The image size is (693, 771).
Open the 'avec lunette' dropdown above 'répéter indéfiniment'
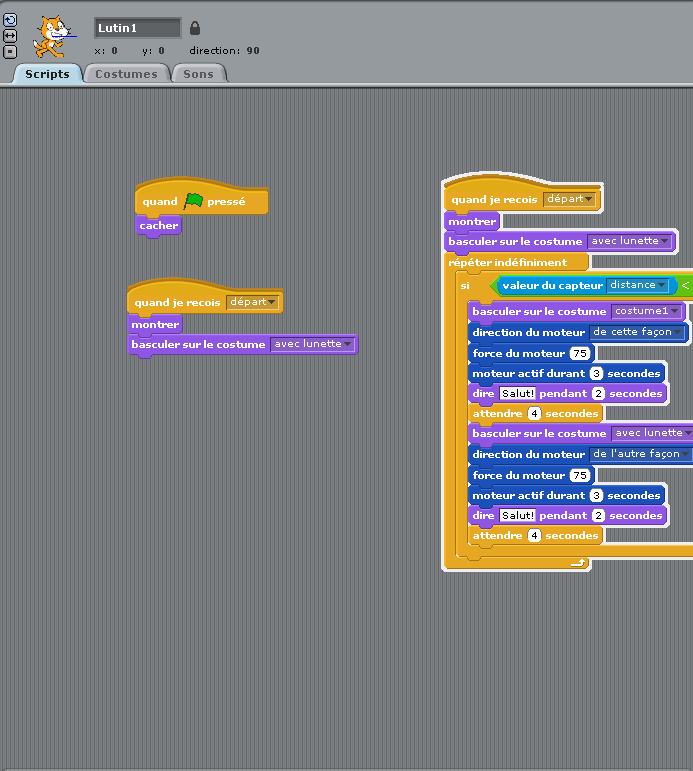tap(630, 241)
